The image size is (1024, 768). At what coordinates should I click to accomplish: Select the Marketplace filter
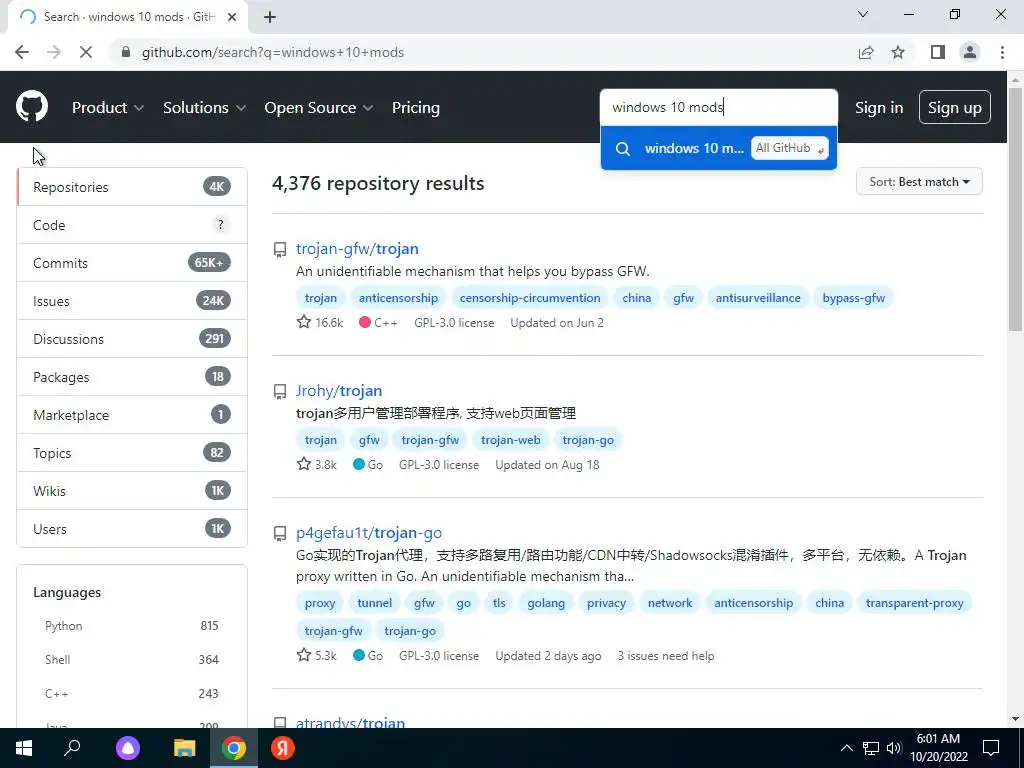(132, 415)
